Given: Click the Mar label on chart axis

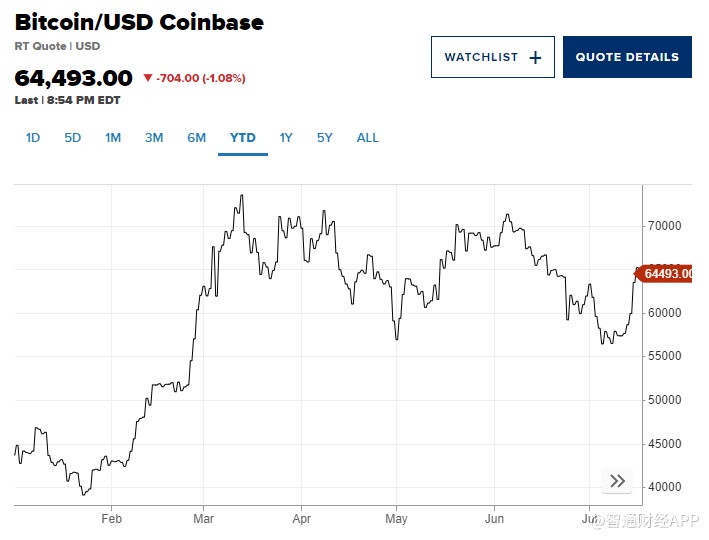Looking at the screenshot, I should [204, 519].
